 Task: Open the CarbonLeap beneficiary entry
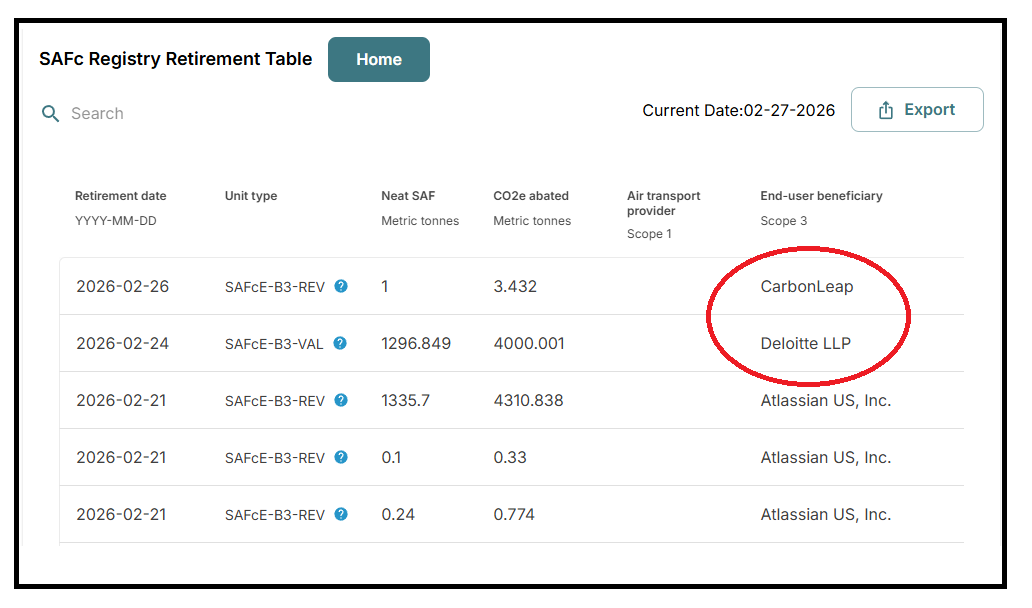pyautogui.click(x=807, y=286)
